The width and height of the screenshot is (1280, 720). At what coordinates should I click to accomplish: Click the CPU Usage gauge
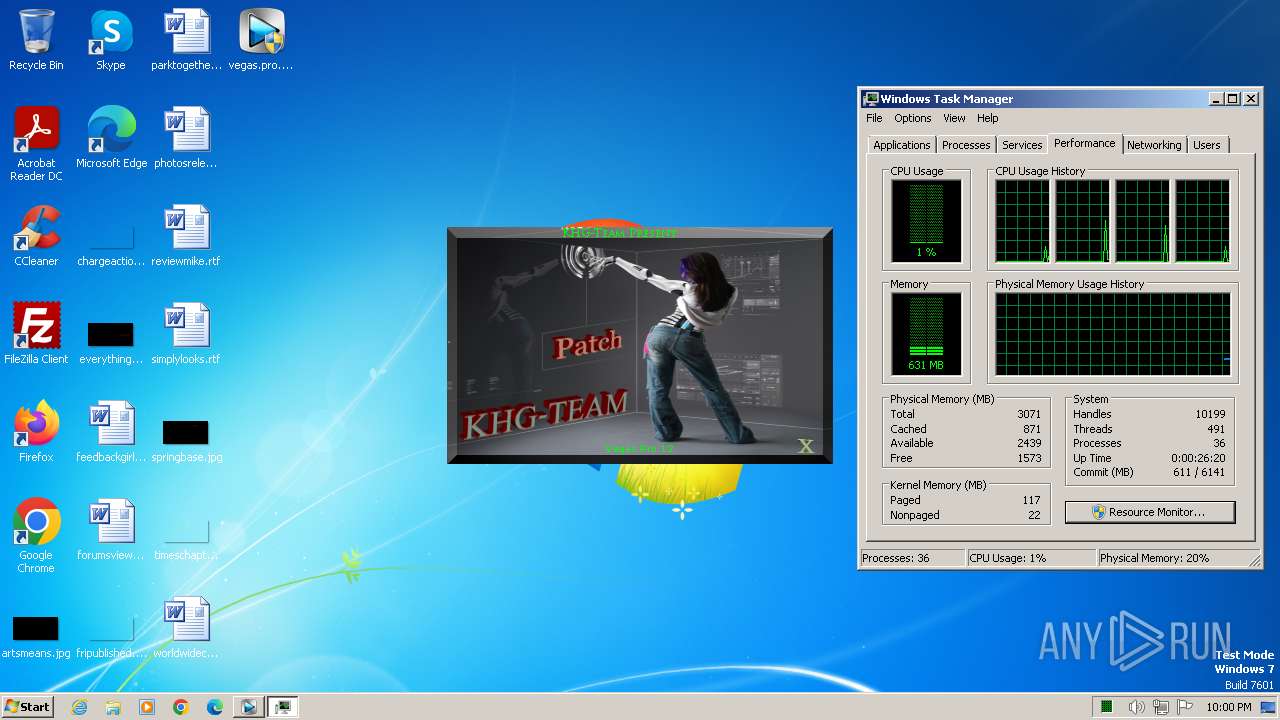(x=926, y=221)
